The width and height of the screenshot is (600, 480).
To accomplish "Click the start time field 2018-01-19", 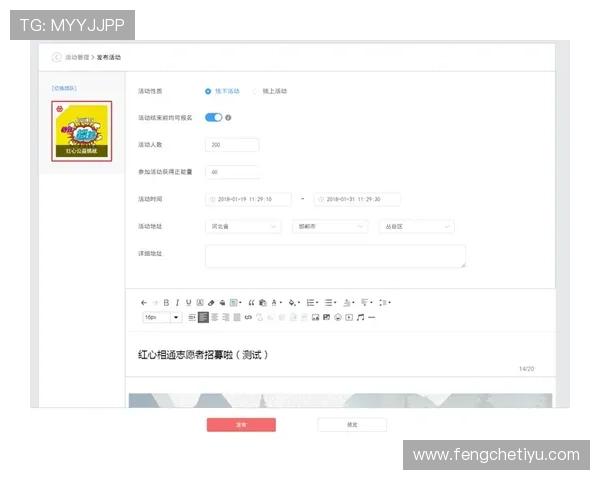I will [x=248, y=199].
